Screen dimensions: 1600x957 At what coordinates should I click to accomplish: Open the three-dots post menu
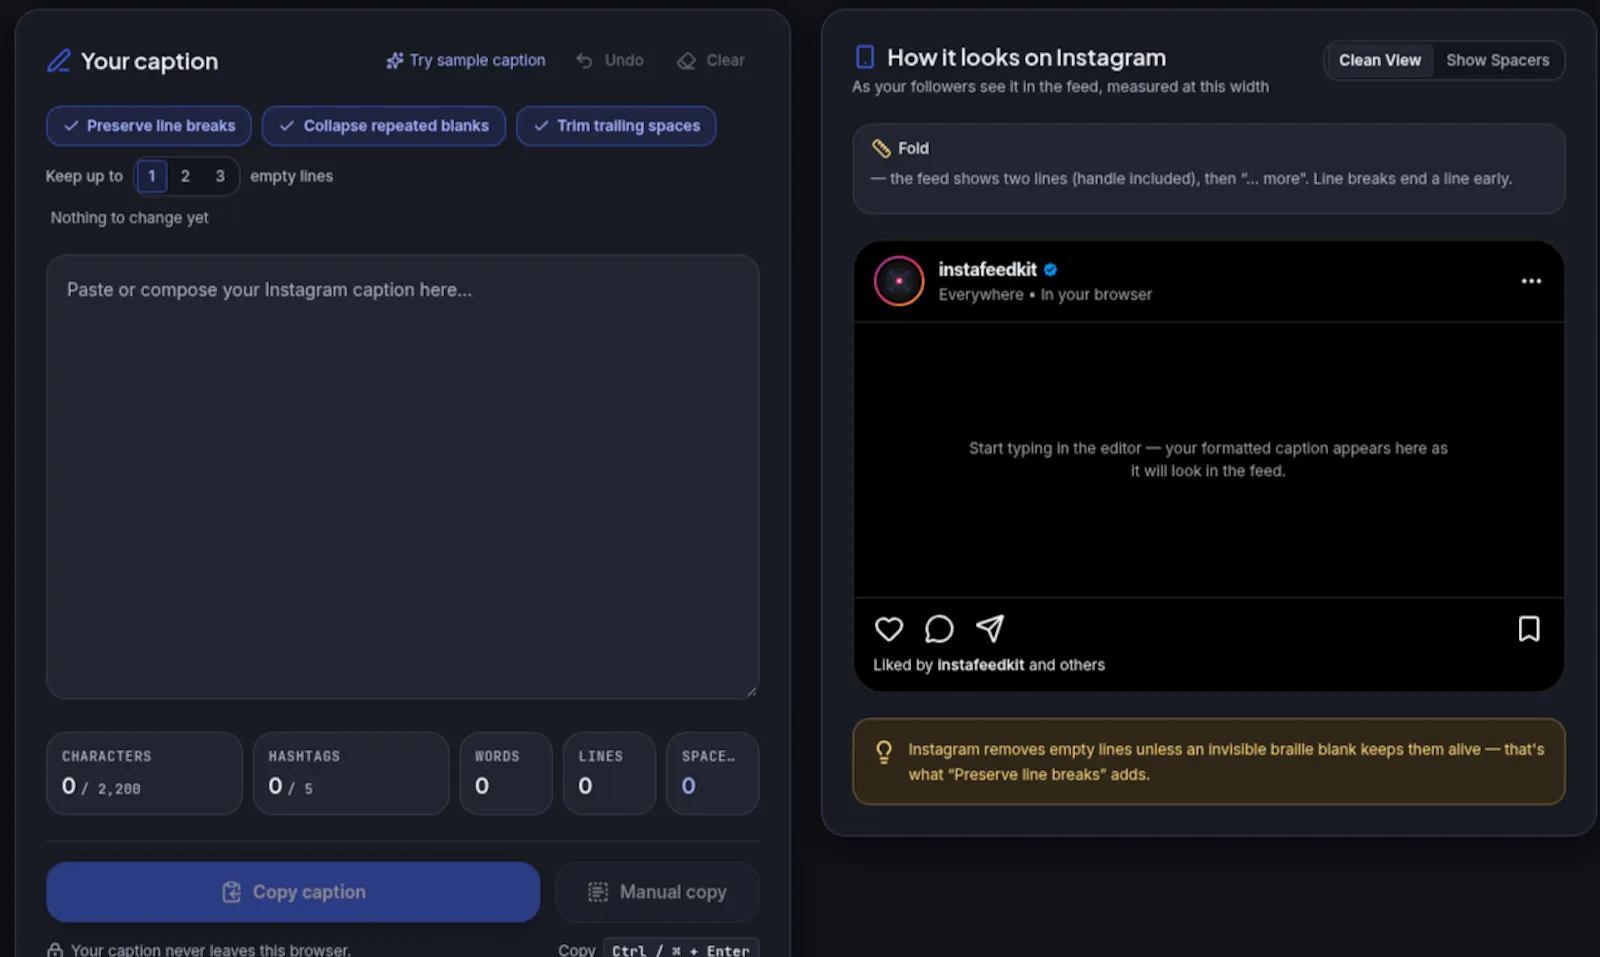1531,281
